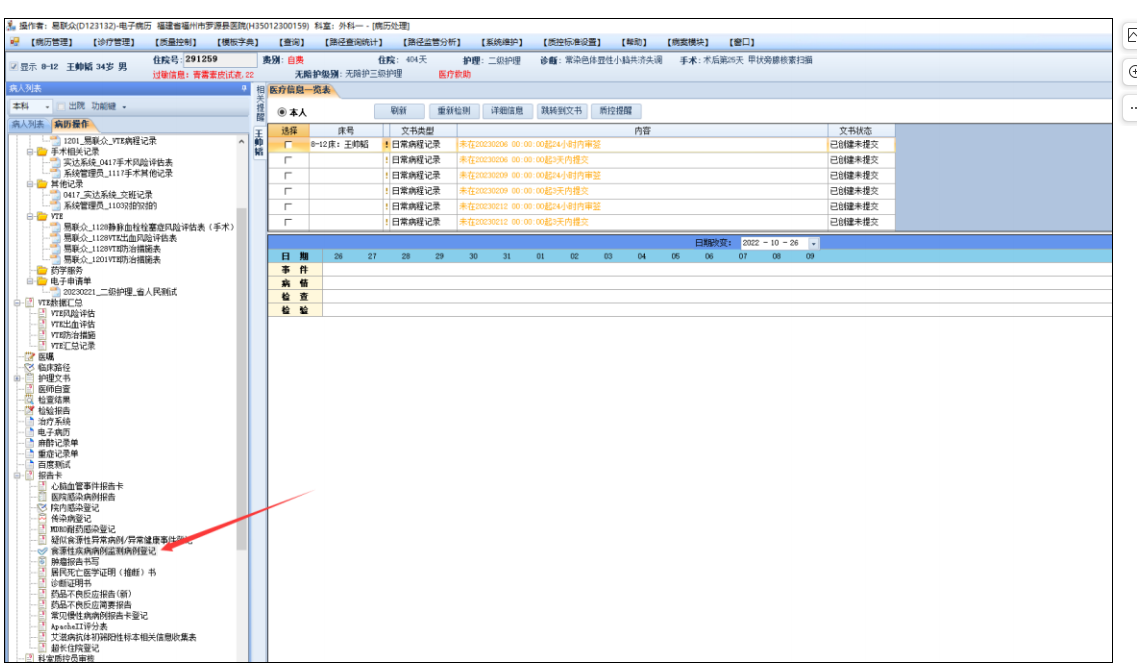Image resolution: width=1137 pixels, height=667 pixels.
Task: Click the 百度测试 document icon
Action: pyautogui.click(x=30, y=465)
